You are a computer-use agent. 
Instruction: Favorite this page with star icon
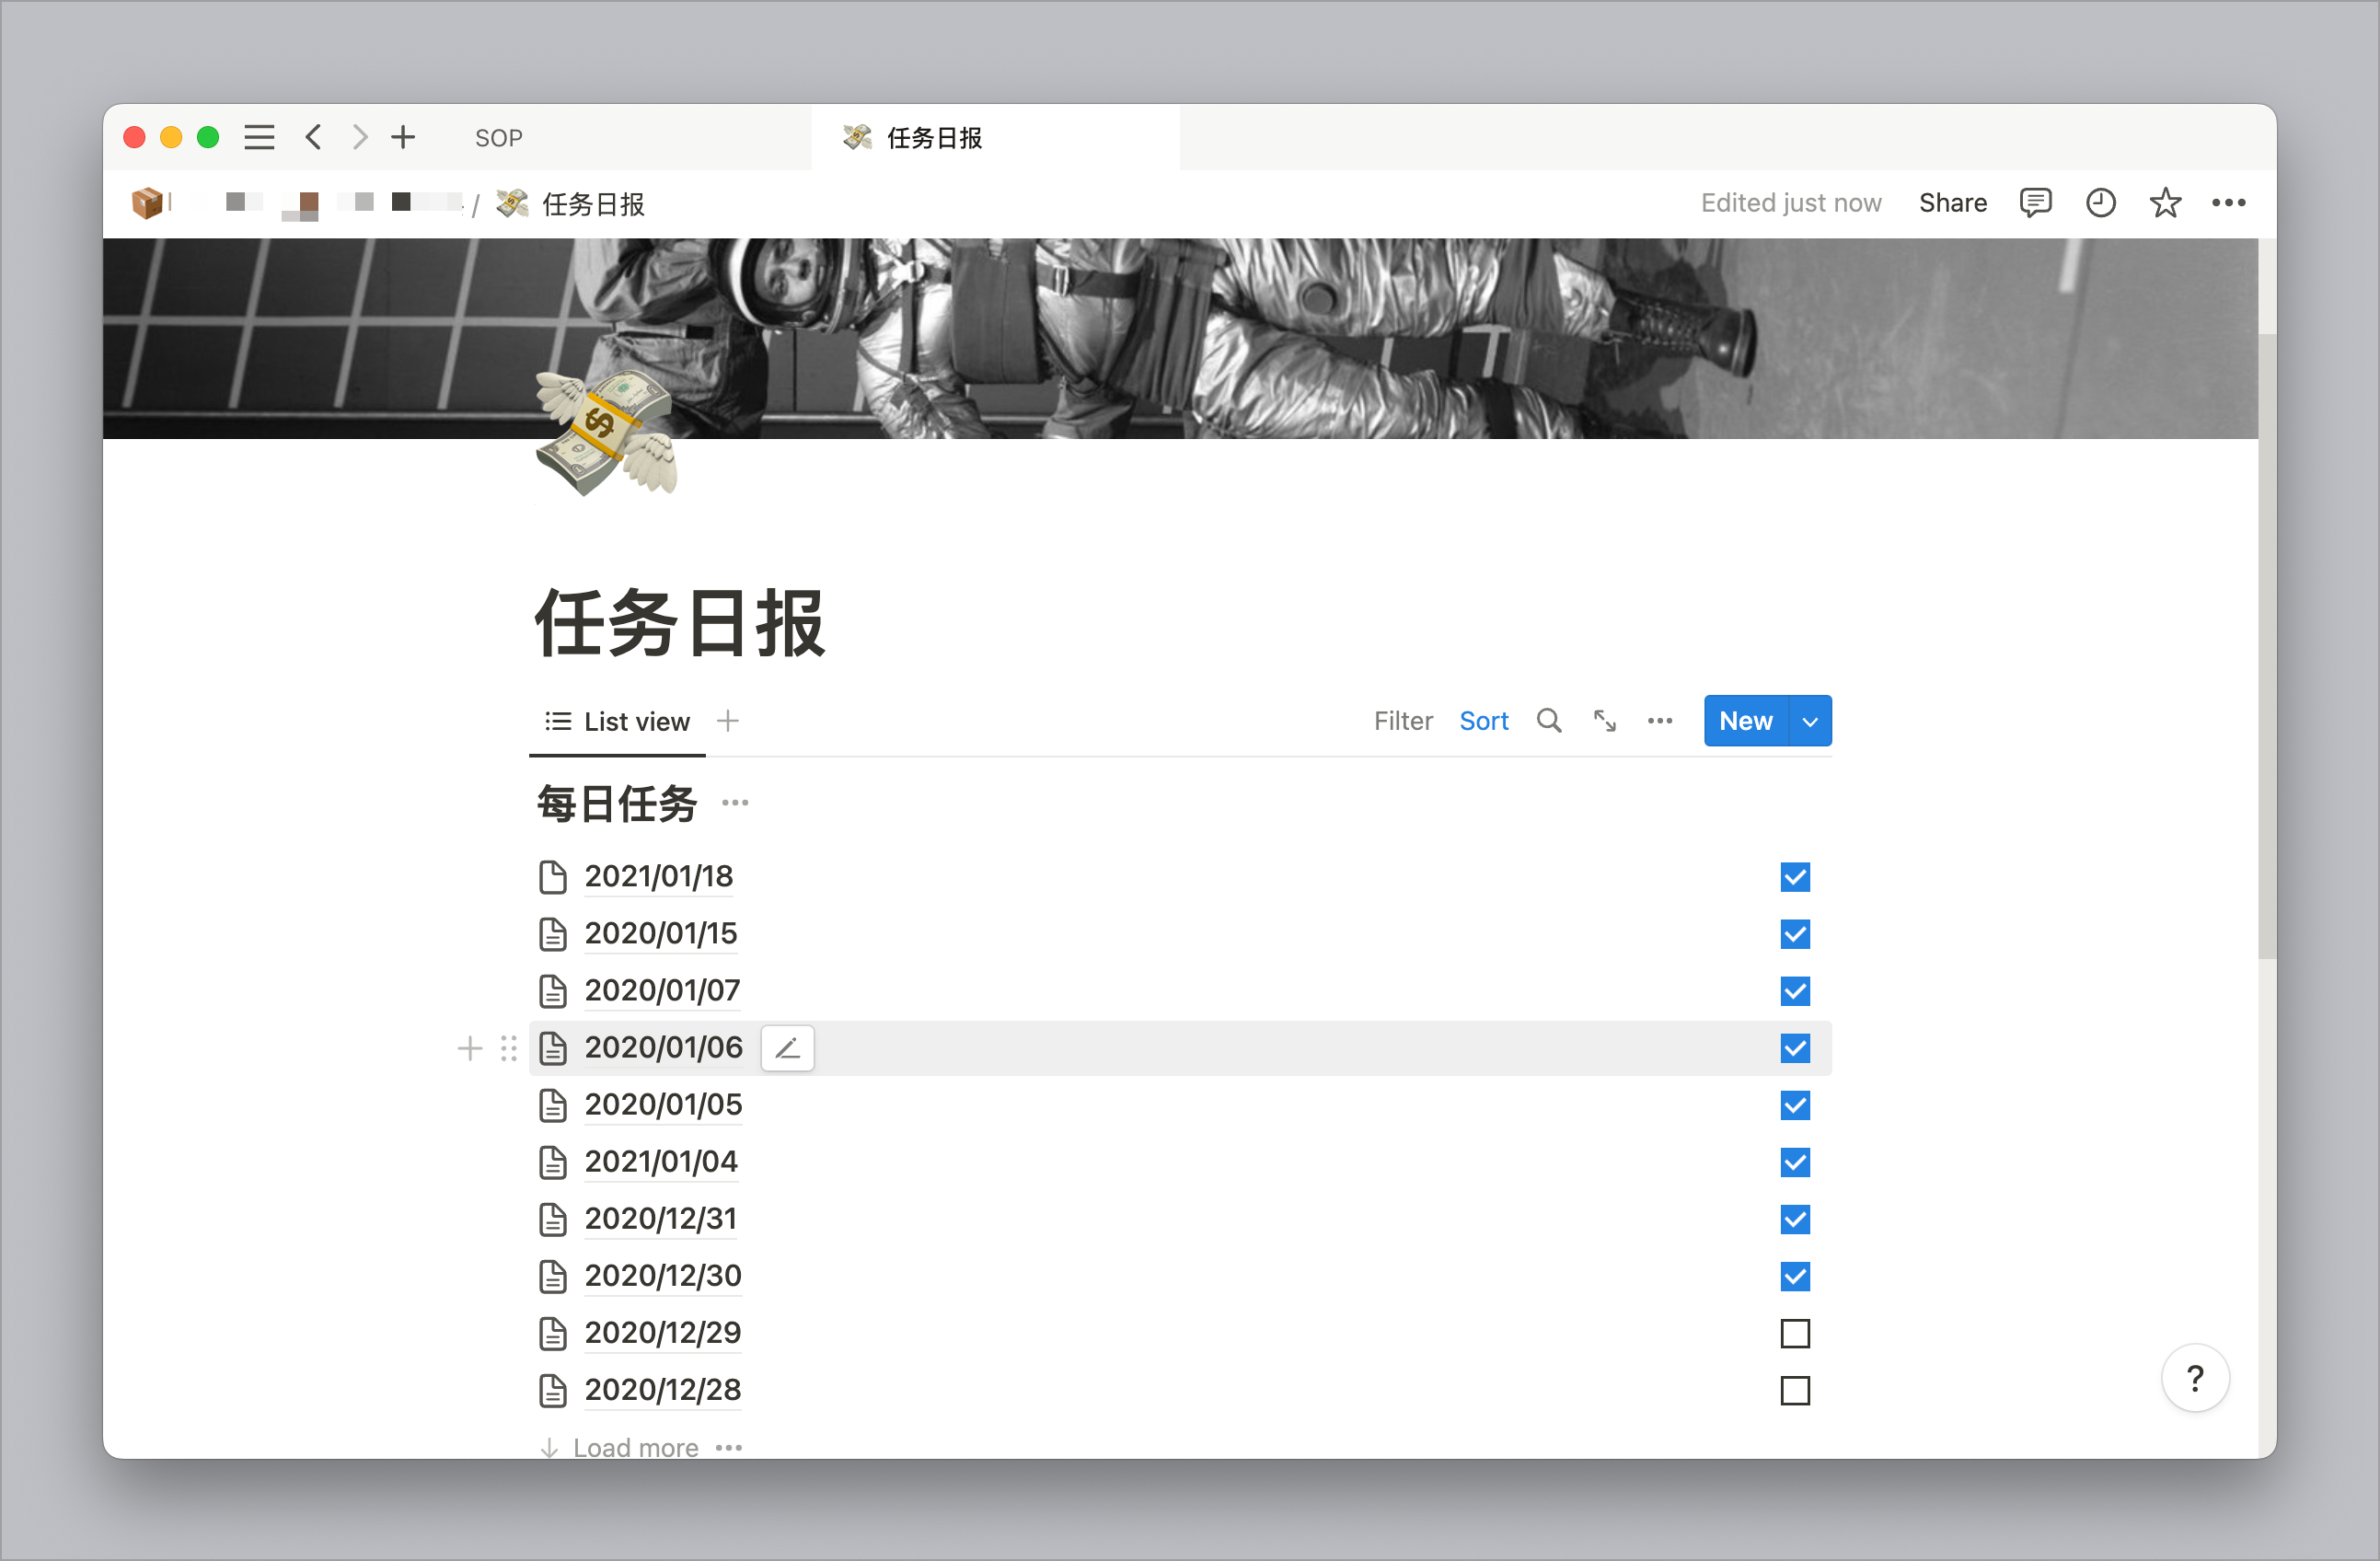[x=2165, y=203]
